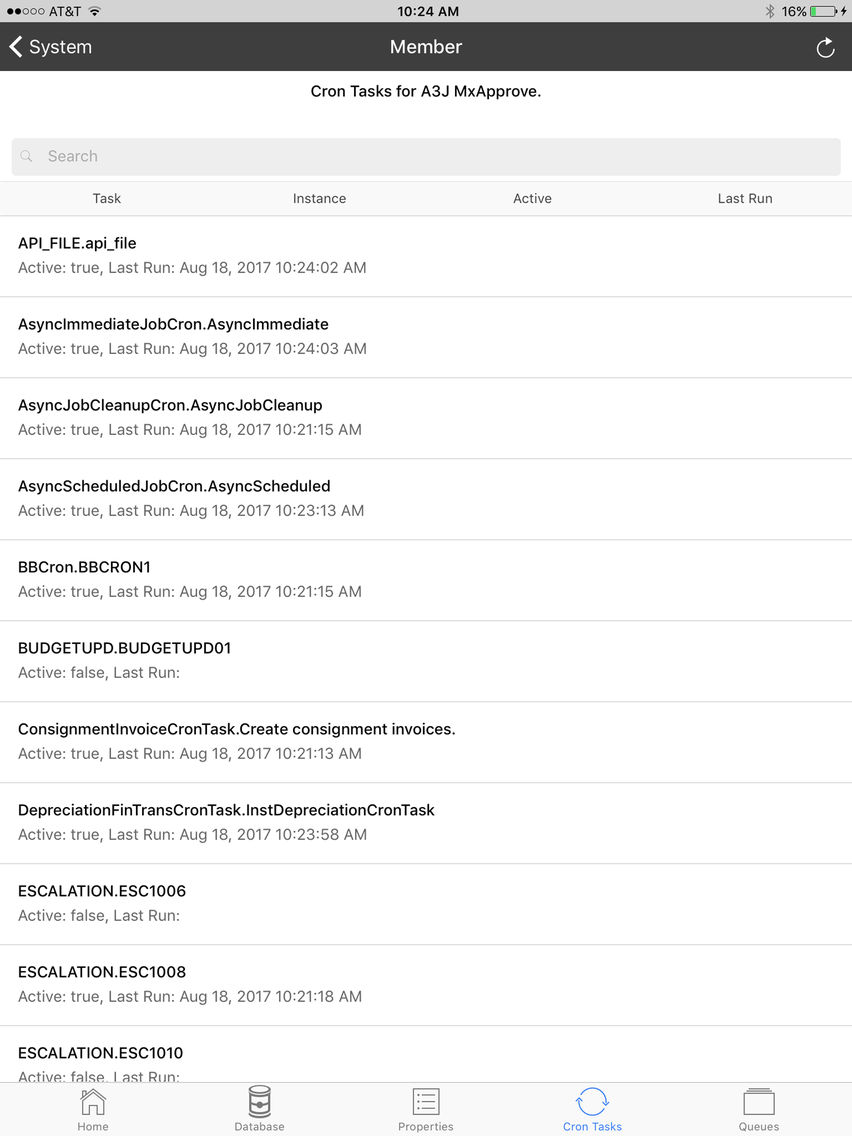Open the ESCALATION.ESC1010 task
The image size is (852, 1136).
click(426, 1055)
